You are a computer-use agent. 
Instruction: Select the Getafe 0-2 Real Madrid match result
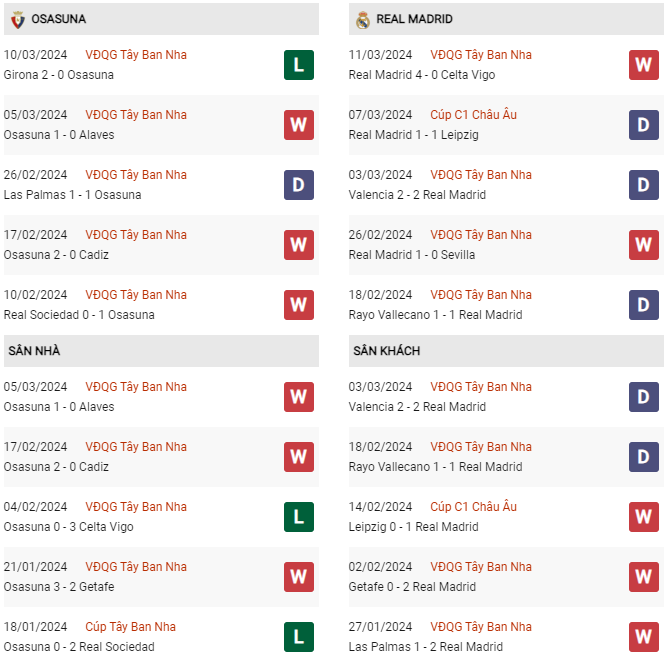(412, 587)
